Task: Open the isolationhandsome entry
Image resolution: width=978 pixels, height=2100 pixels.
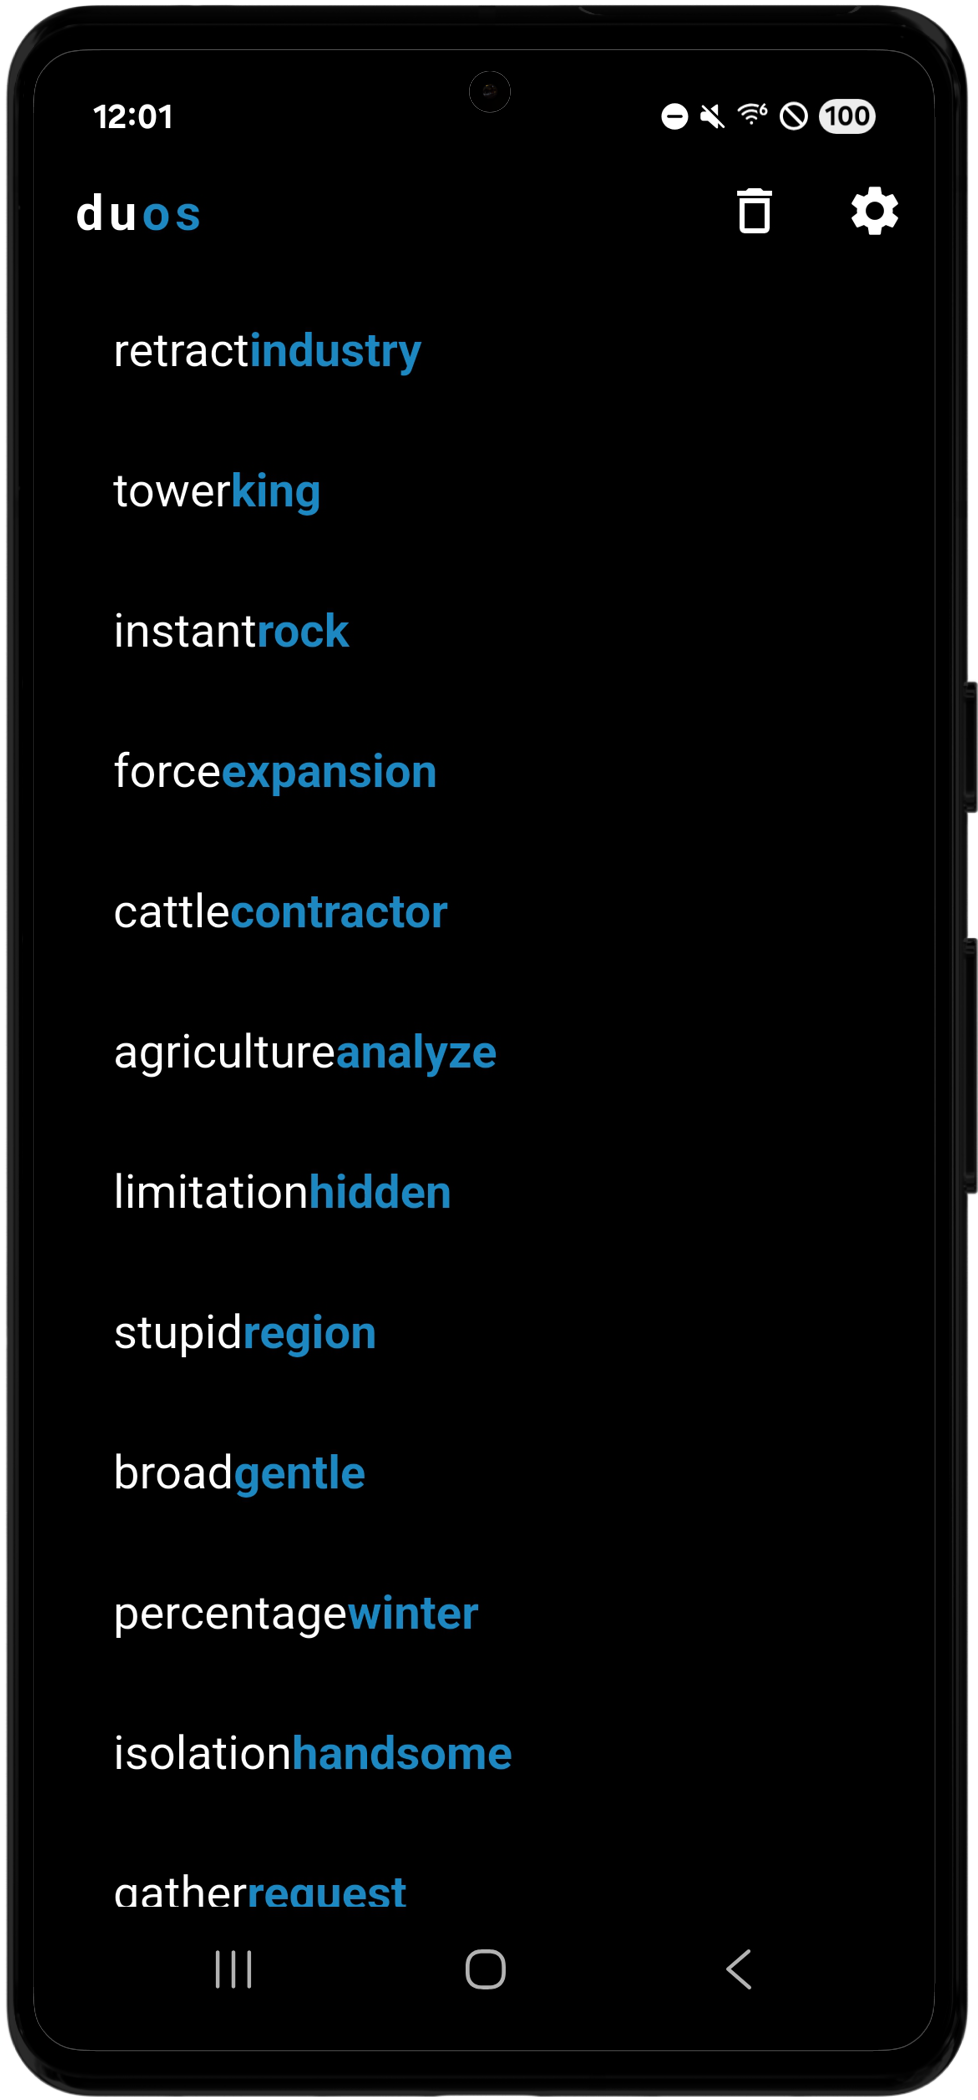Action: click(313, 1753)
